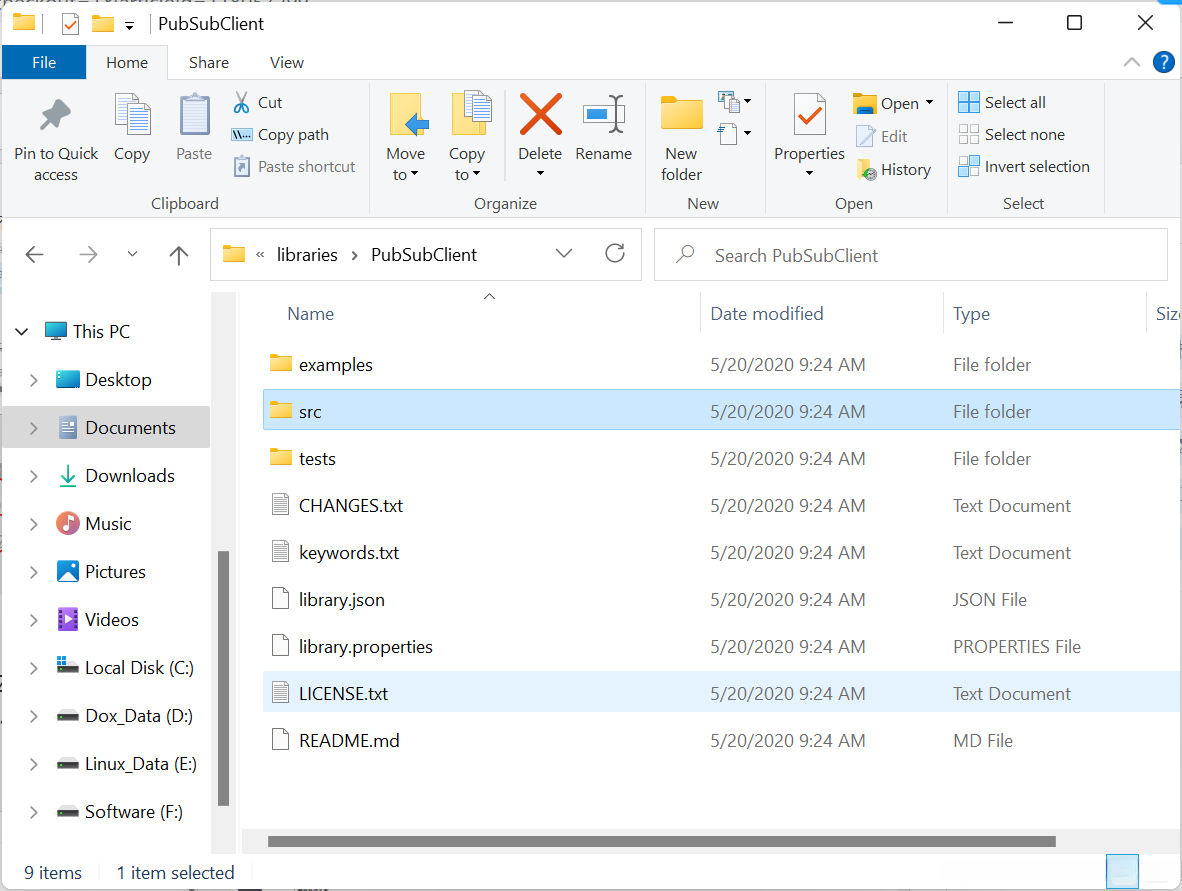This screenshot has width=1182, height=891.
Task: Click the libraries breadcrumb in address bar
Action: pyautogui.click(x=307, y=255)
